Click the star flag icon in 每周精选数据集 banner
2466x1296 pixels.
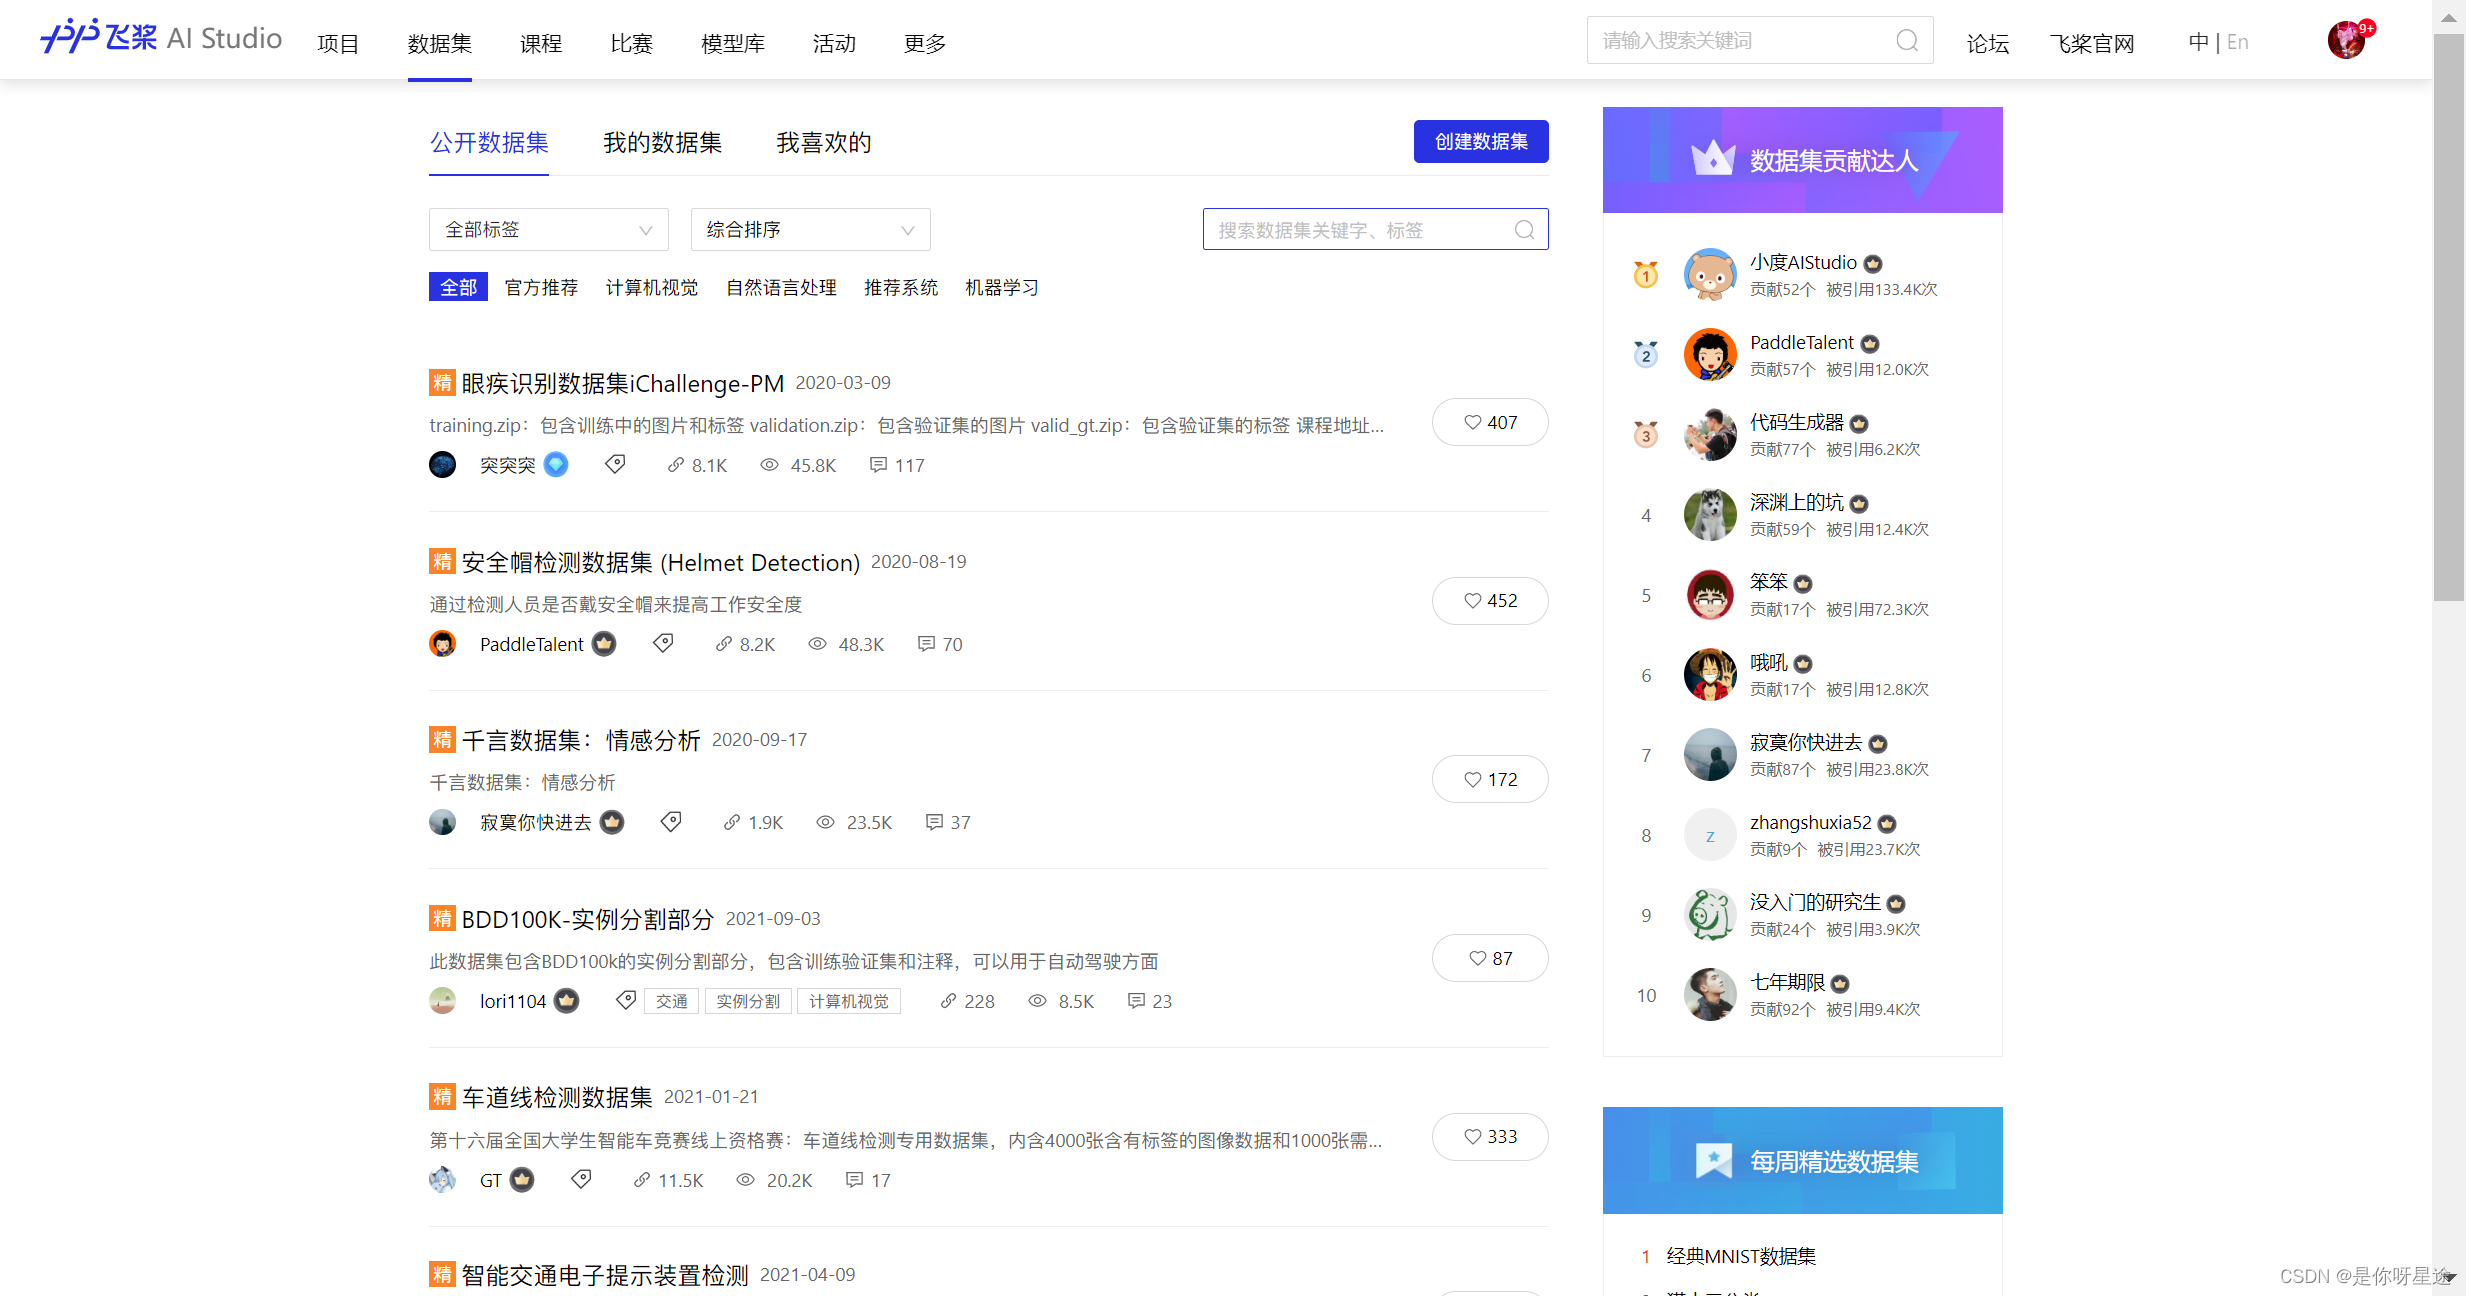pyautogui.click(x=1714, y=1161)
